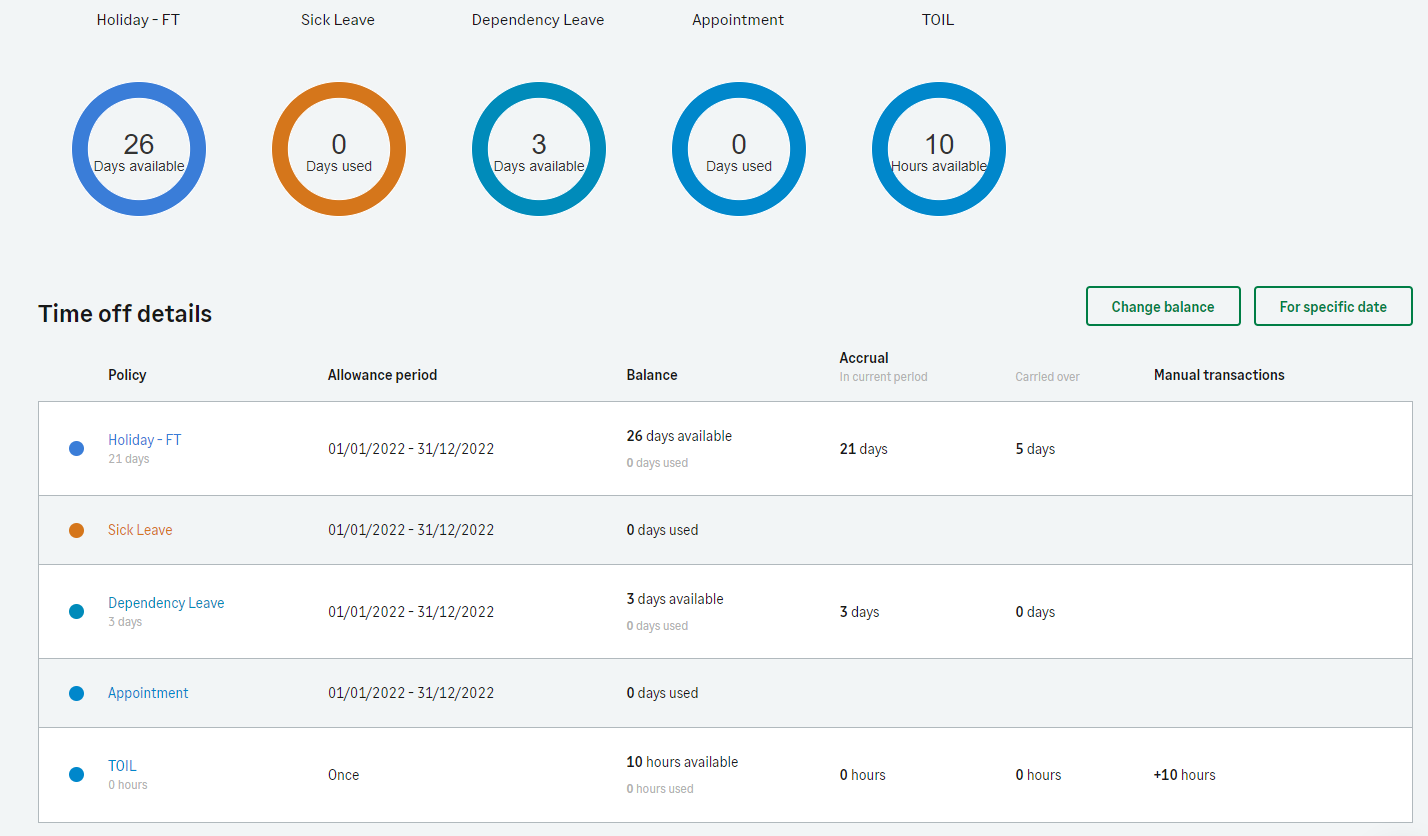Click the +10 hours manual transaction

1184,775
